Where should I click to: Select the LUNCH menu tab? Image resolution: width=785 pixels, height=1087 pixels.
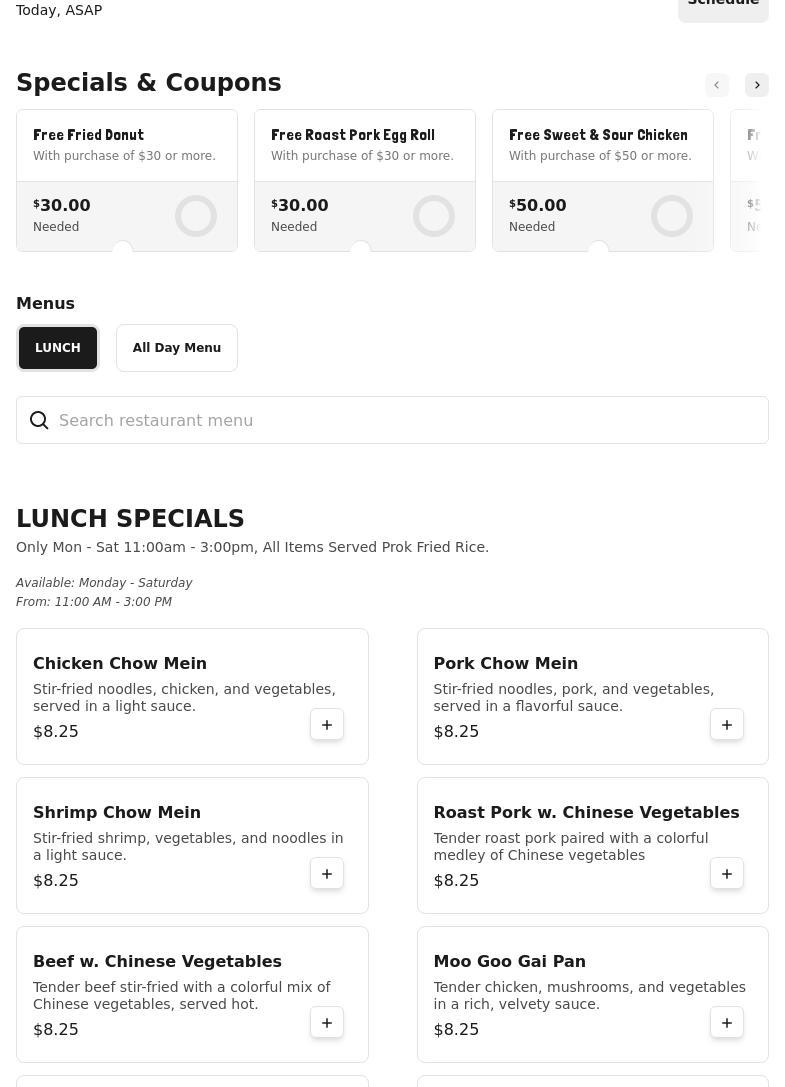pos(58,348)
